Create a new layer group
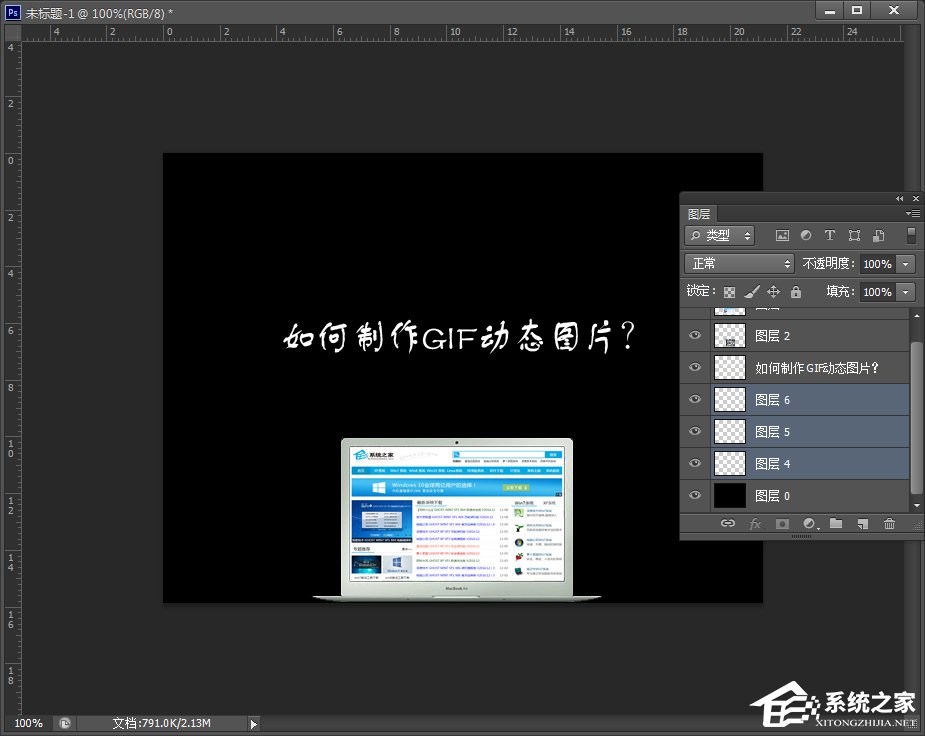Image resolution: width=925 pixels, height=736 pixels. pyautogui.click(x=837, y=524)
